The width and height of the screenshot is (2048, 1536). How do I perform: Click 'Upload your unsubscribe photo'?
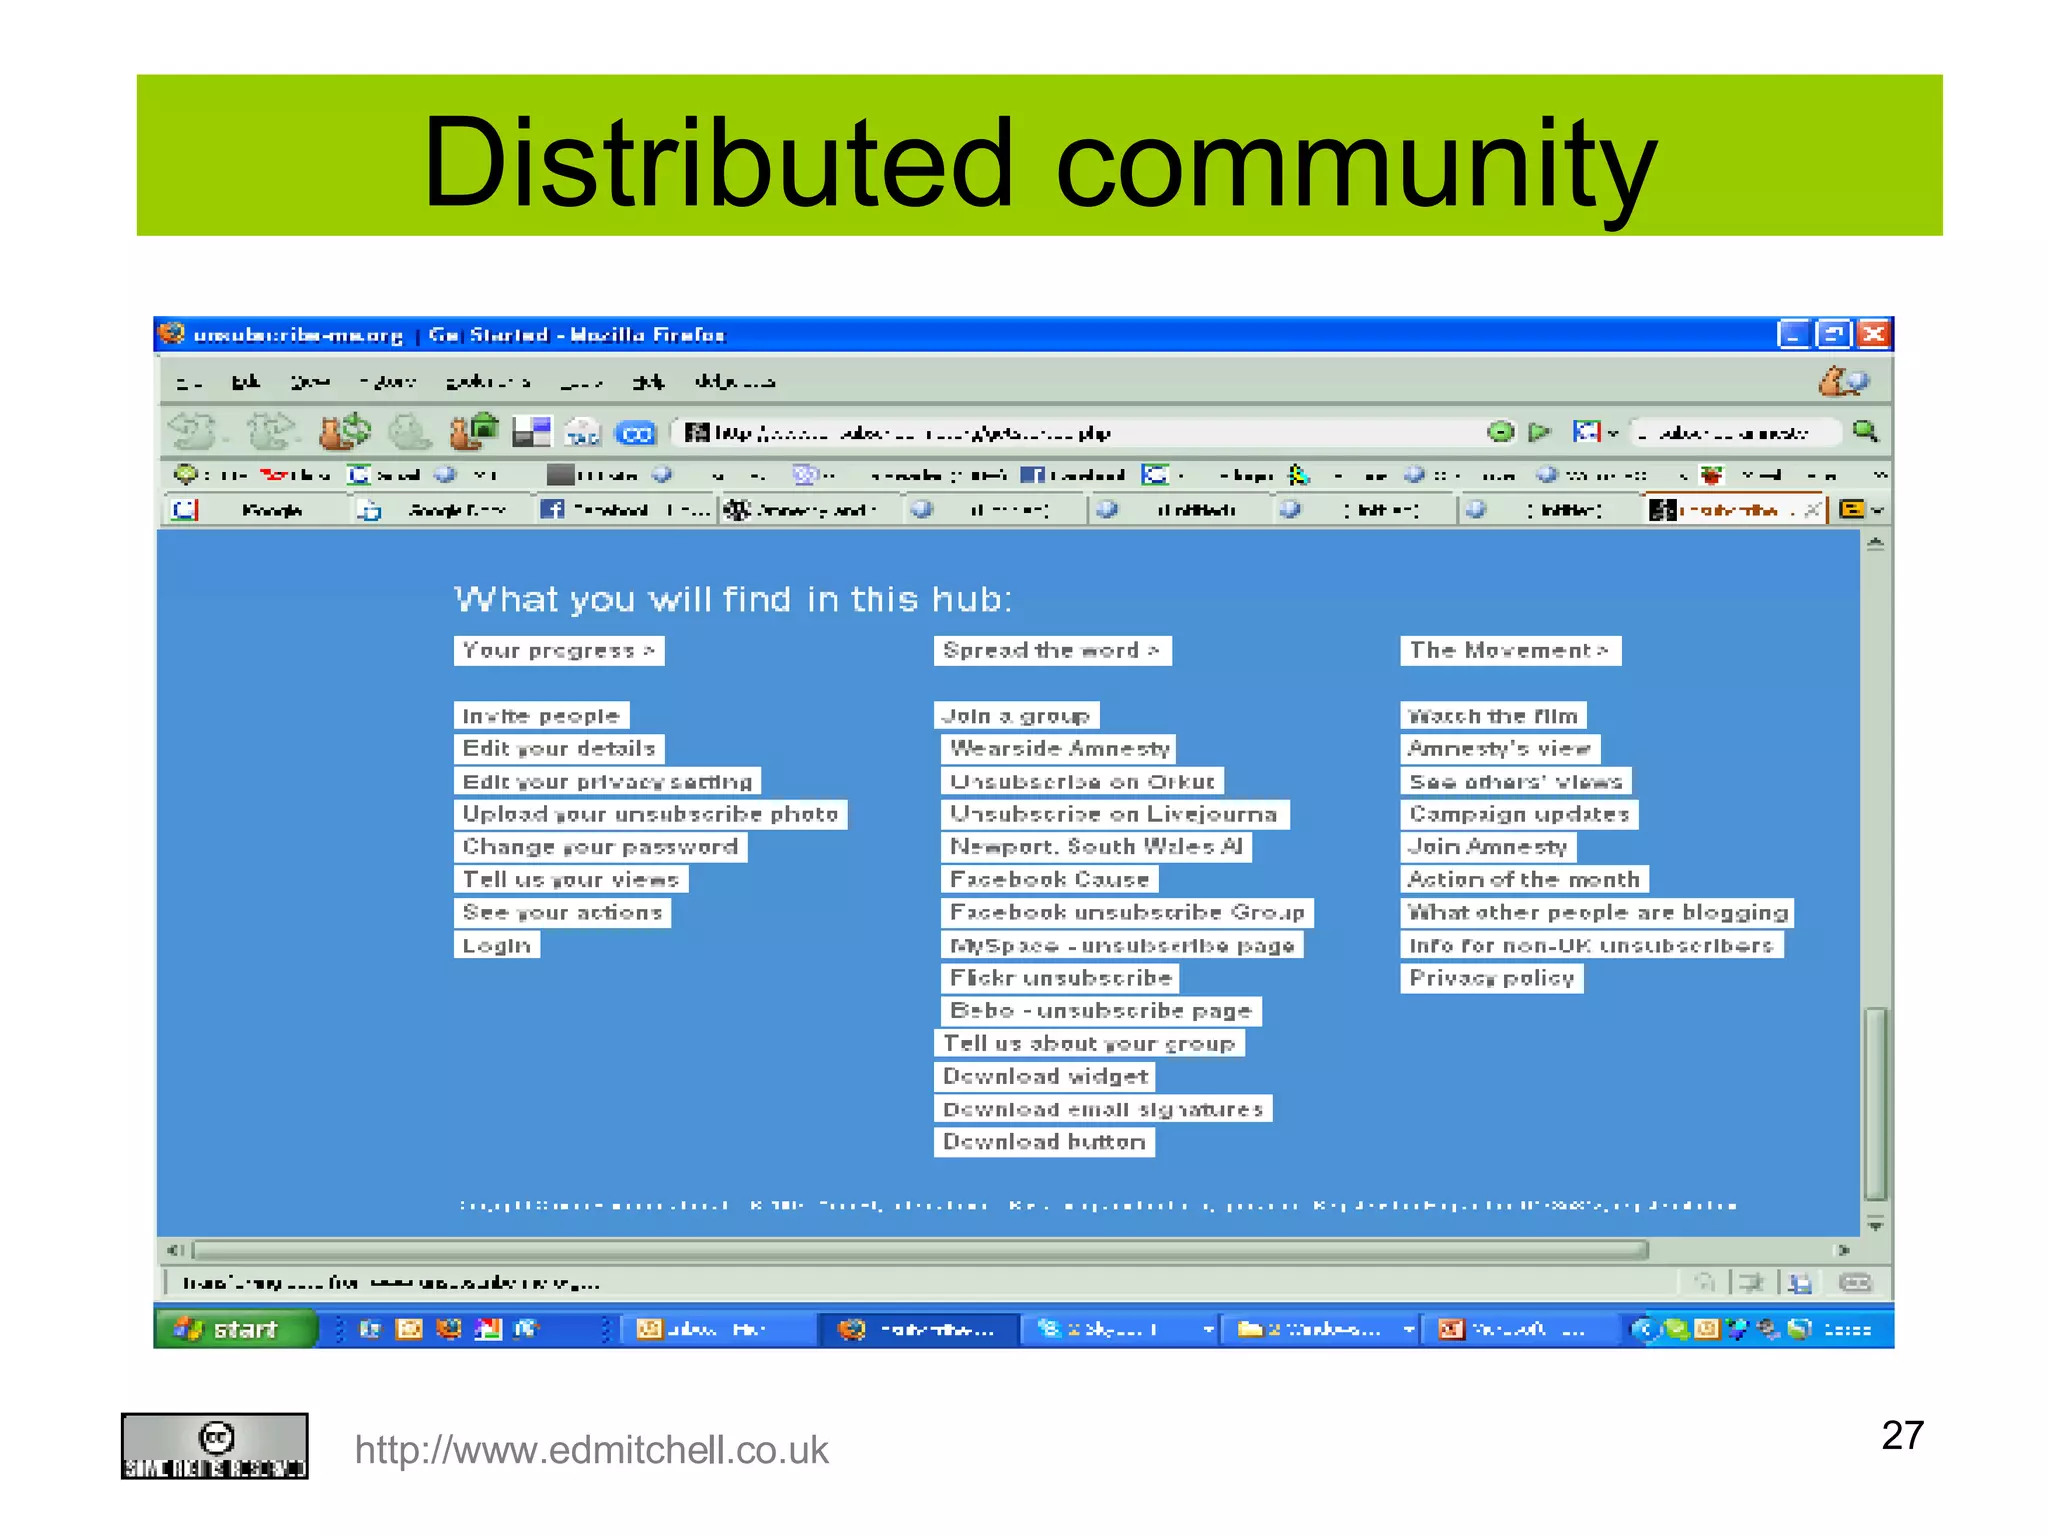coord(651,814)
